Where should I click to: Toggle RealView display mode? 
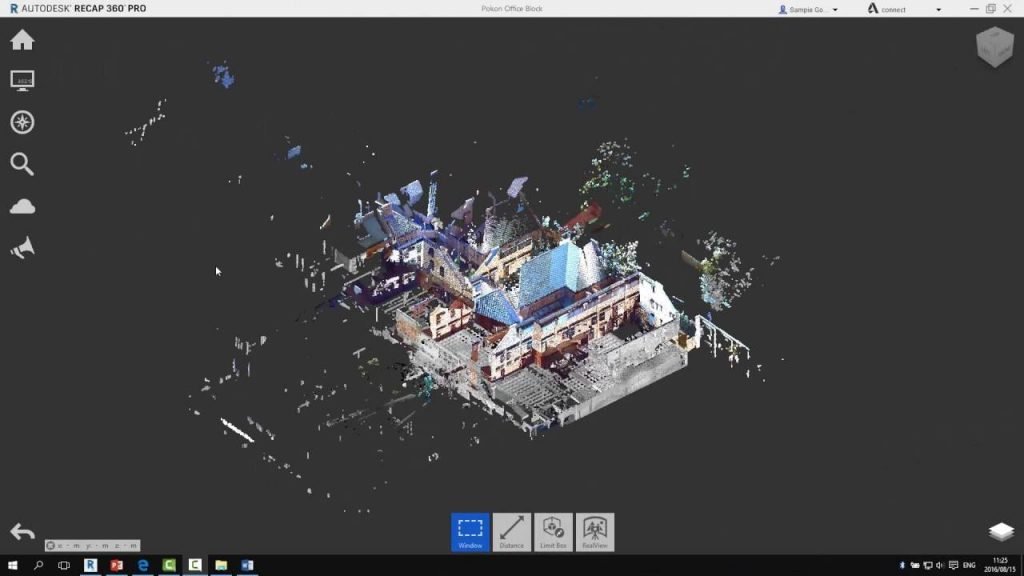[x=595, y=532]
